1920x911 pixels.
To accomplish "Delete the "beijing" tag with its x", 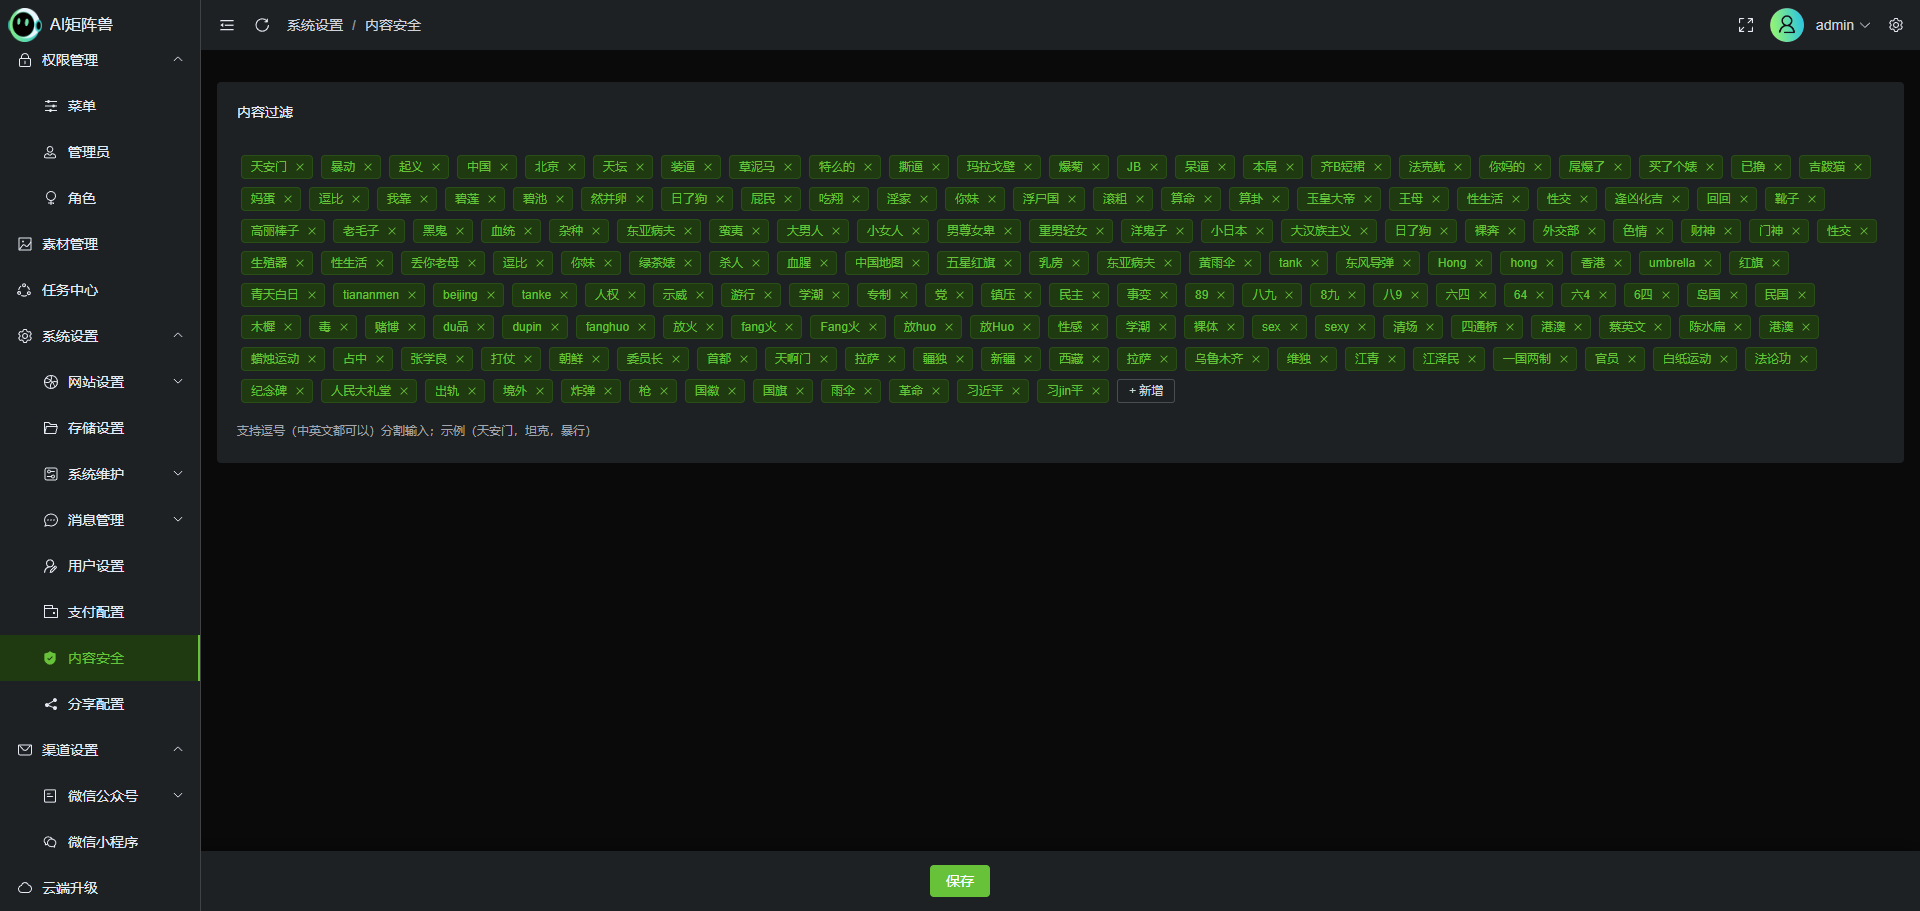I will pos(491,295).
